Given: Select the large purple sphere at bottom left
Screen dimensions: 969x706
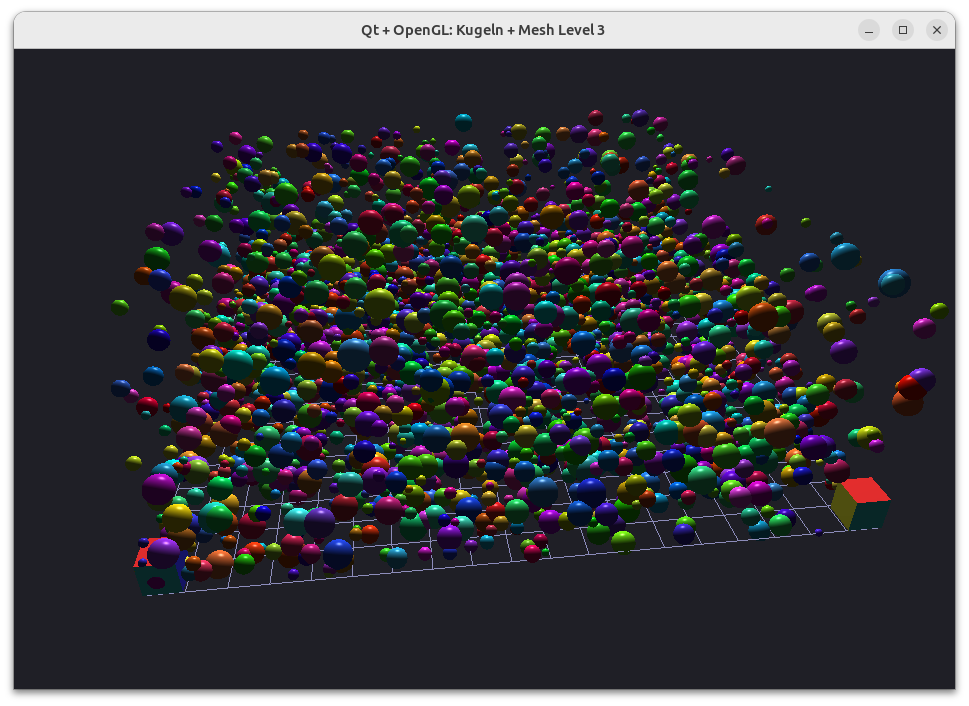Looking at the screenshot, I should (159, 489).
